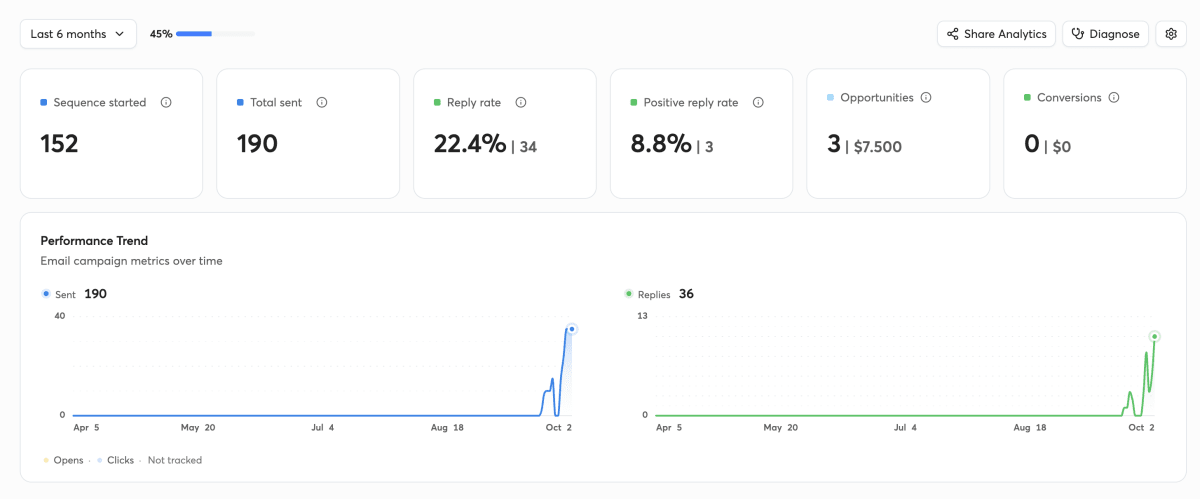Toggle the Replies series legend marker
The width and height of the screenshot is (1200, 499).
[629, 294]
